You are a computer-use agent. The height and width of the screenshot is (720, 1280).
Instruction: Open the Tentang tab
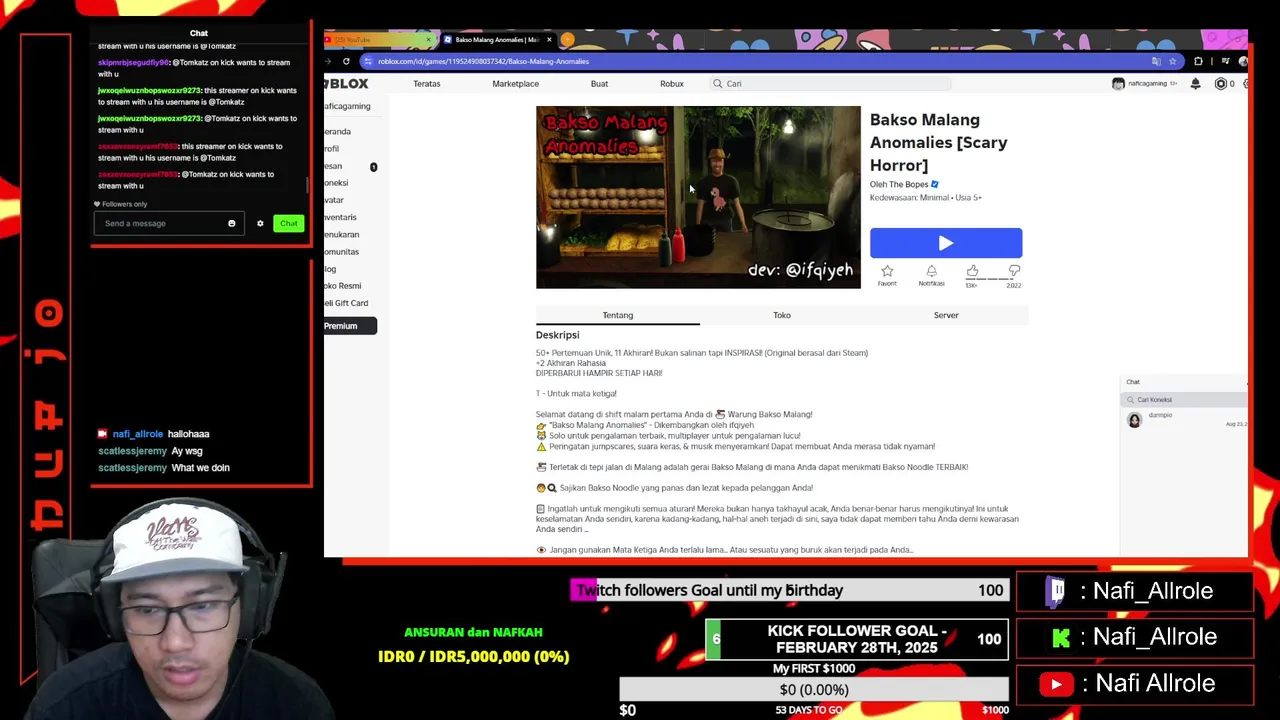pos(618,315)
